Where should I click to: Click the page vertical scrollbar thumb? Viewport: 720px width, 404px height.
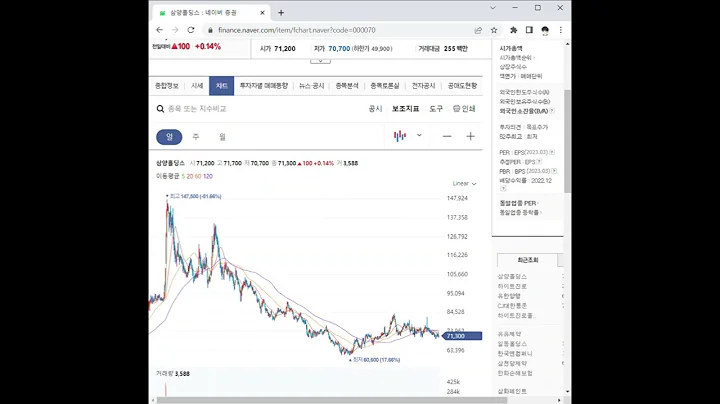pos(568,141)
